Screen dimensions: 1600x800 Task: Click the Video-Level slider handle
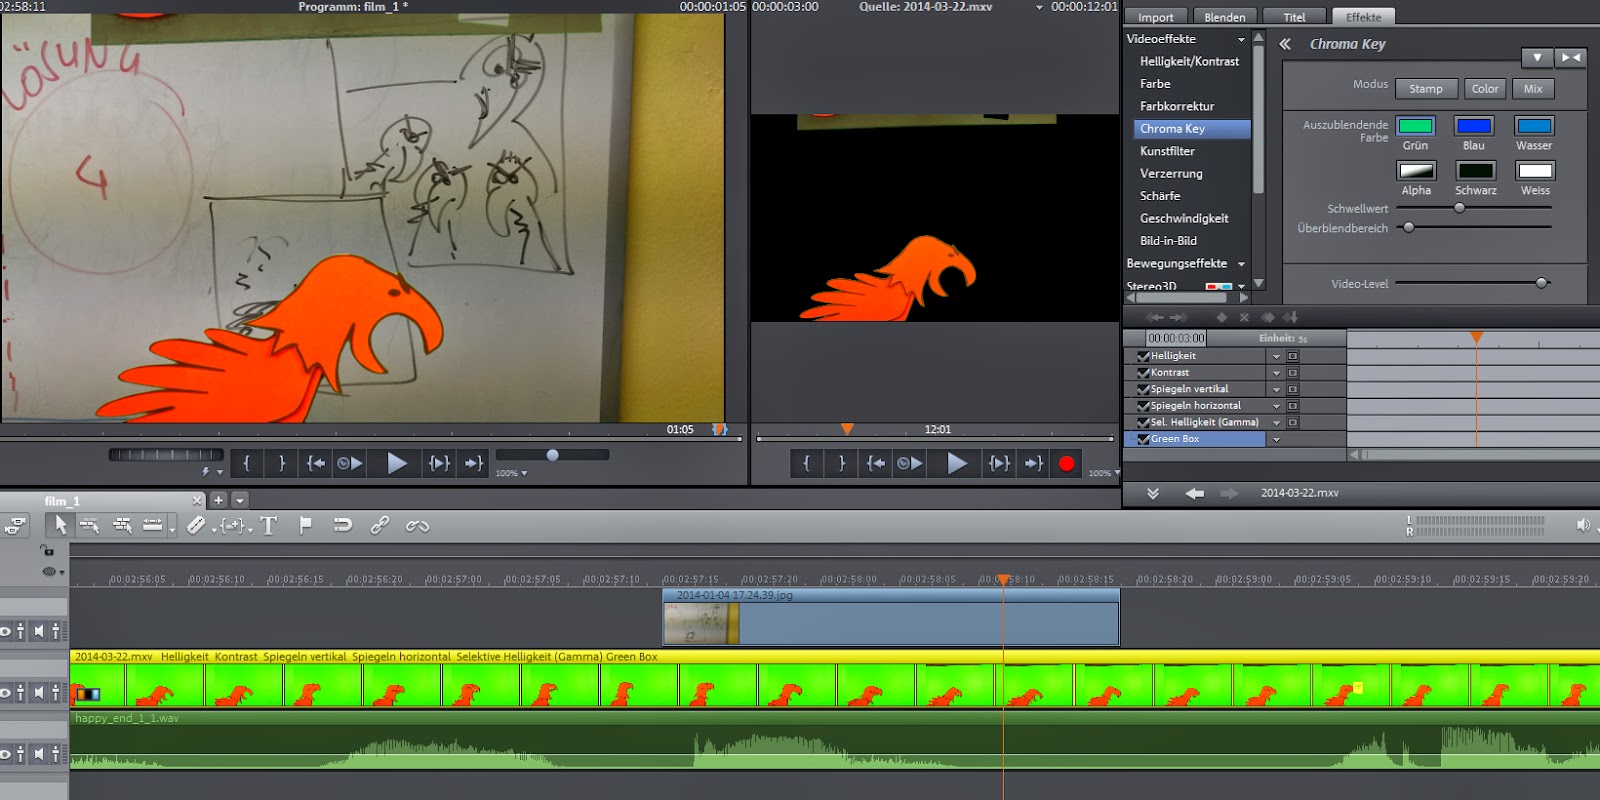(1542, 283)
